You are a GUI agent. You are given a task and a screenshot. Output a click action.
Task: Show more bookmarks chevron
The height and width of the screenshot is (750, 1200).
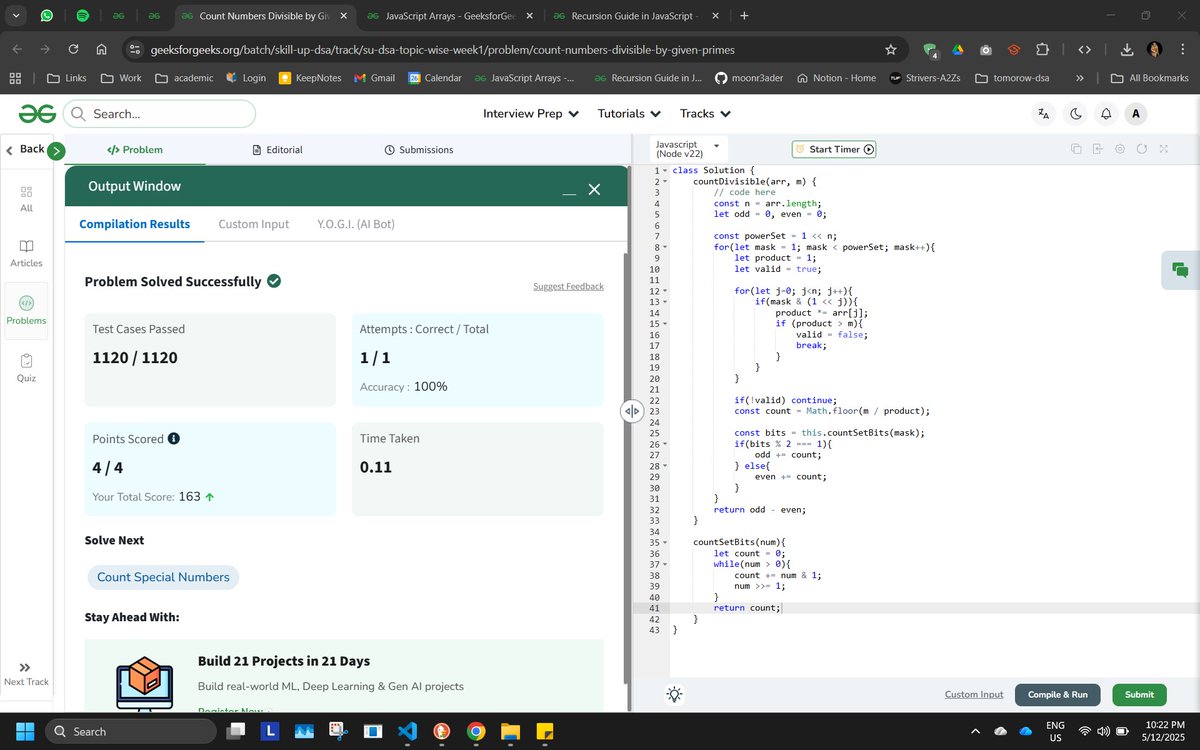(1079, 78)
